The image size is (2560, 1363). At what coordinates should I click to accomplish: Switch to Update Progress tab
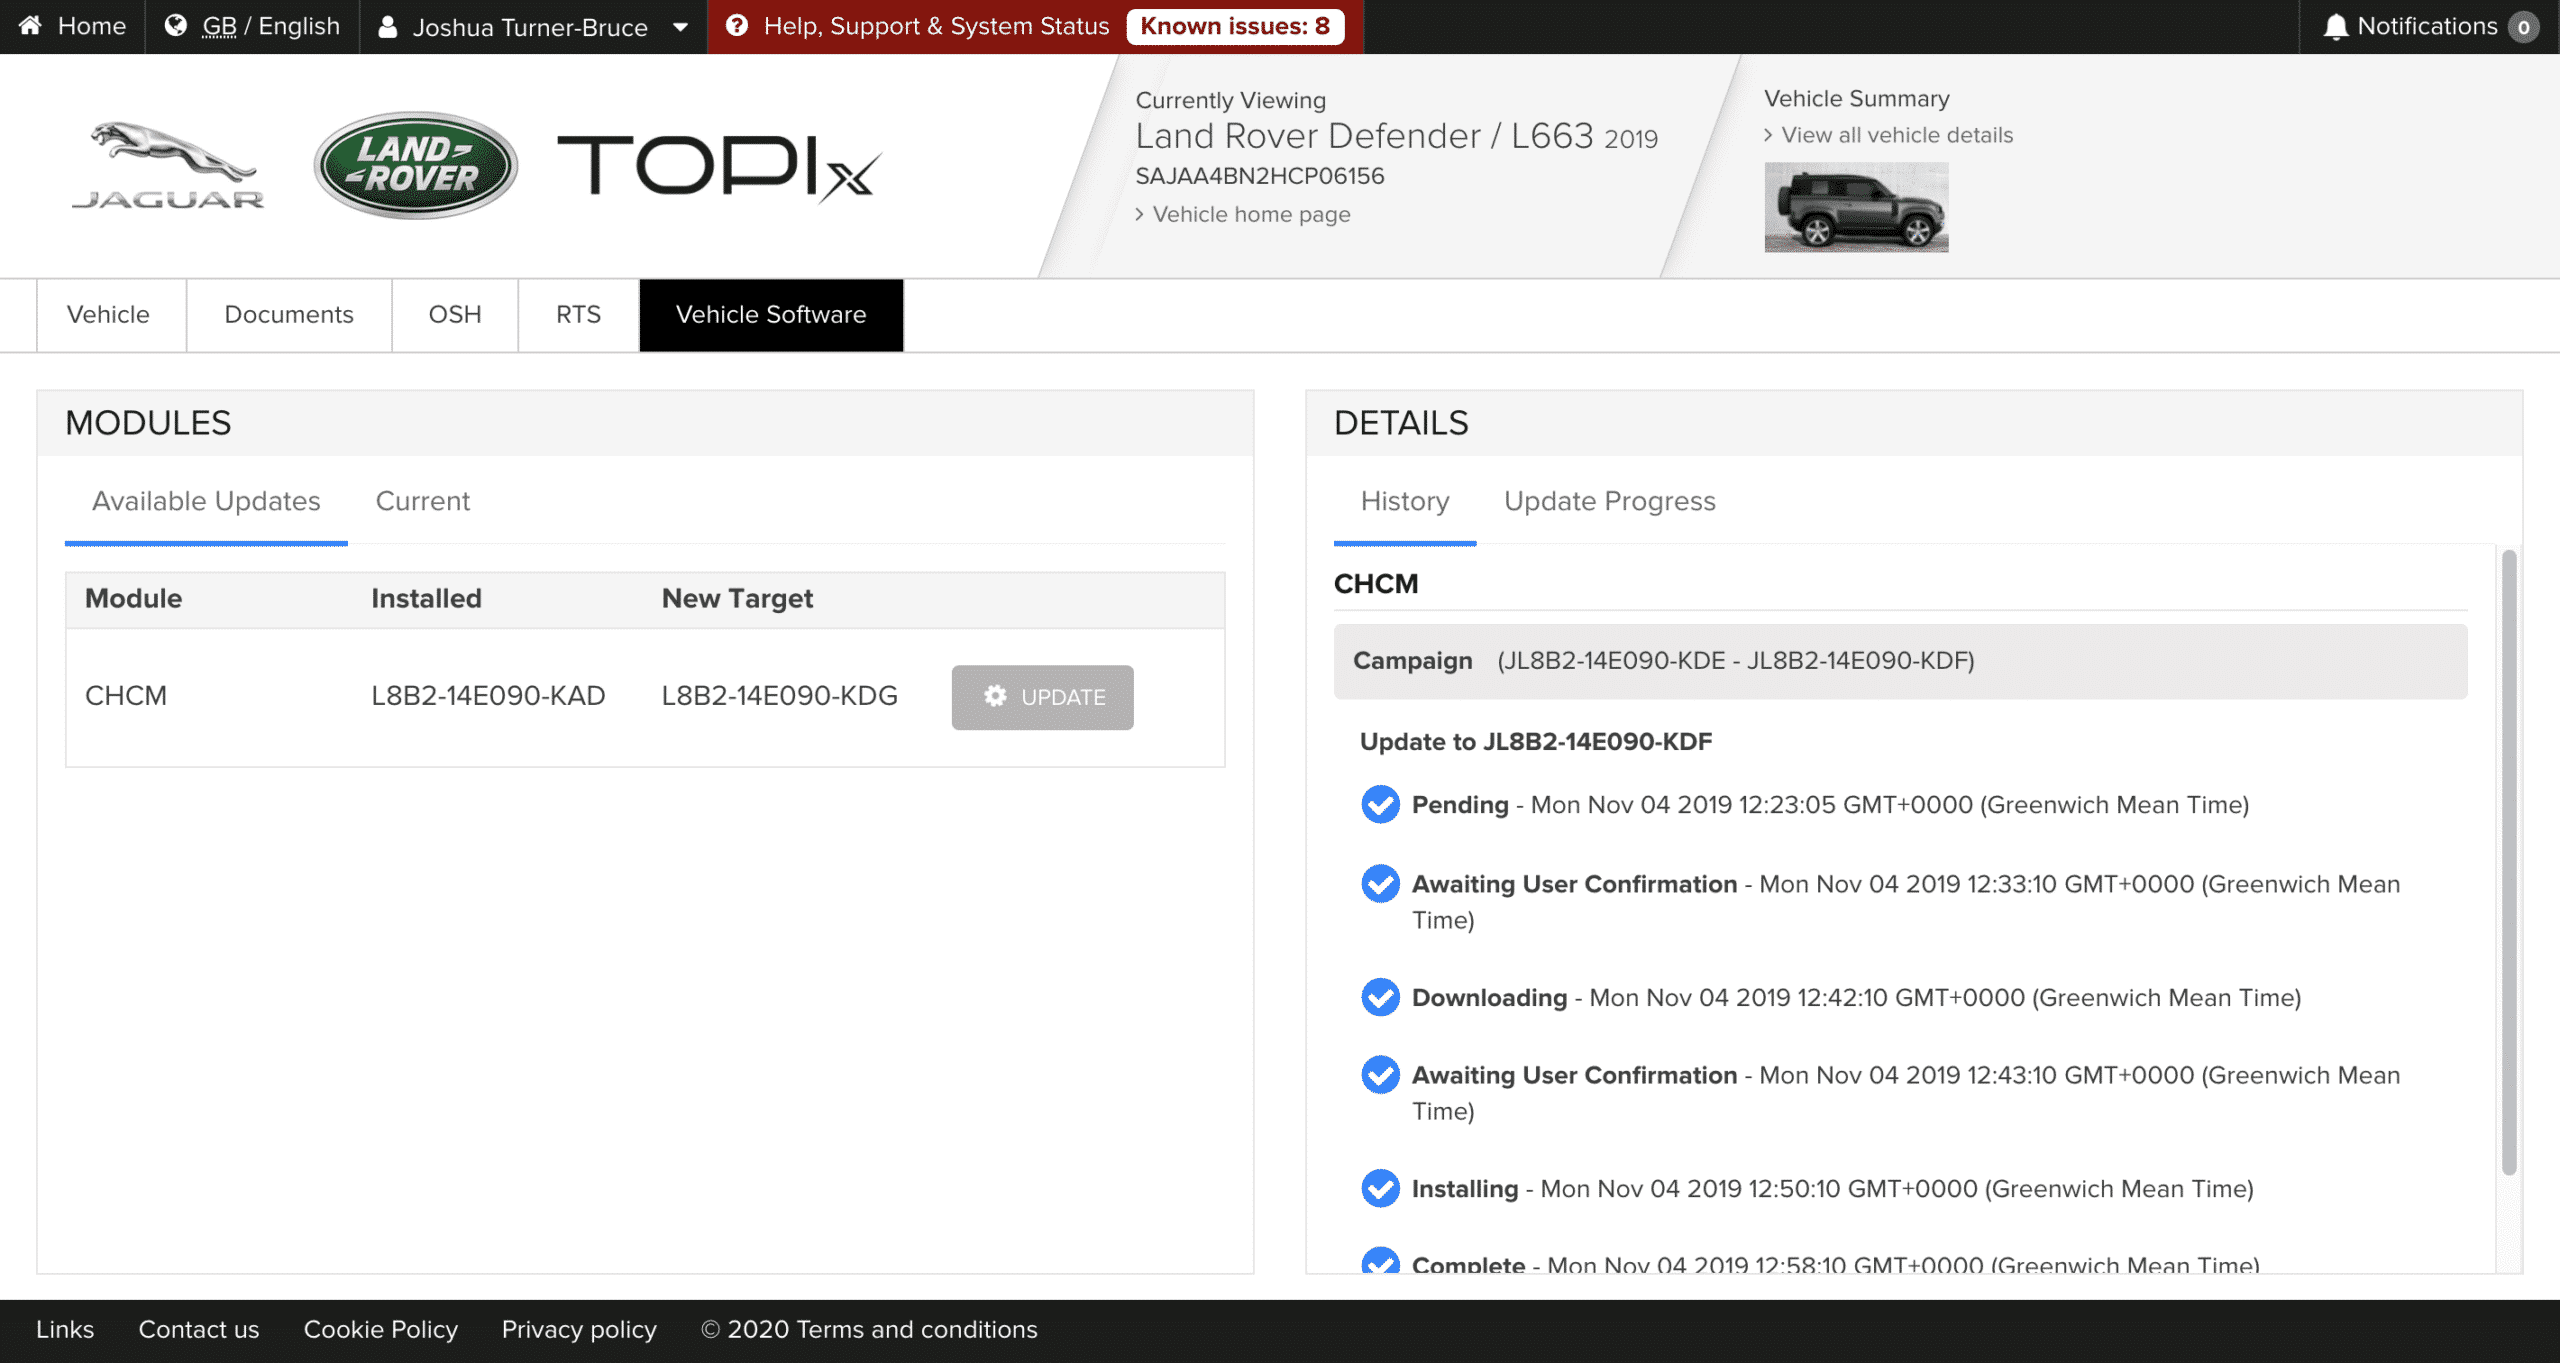click(x=1609, y=501)
